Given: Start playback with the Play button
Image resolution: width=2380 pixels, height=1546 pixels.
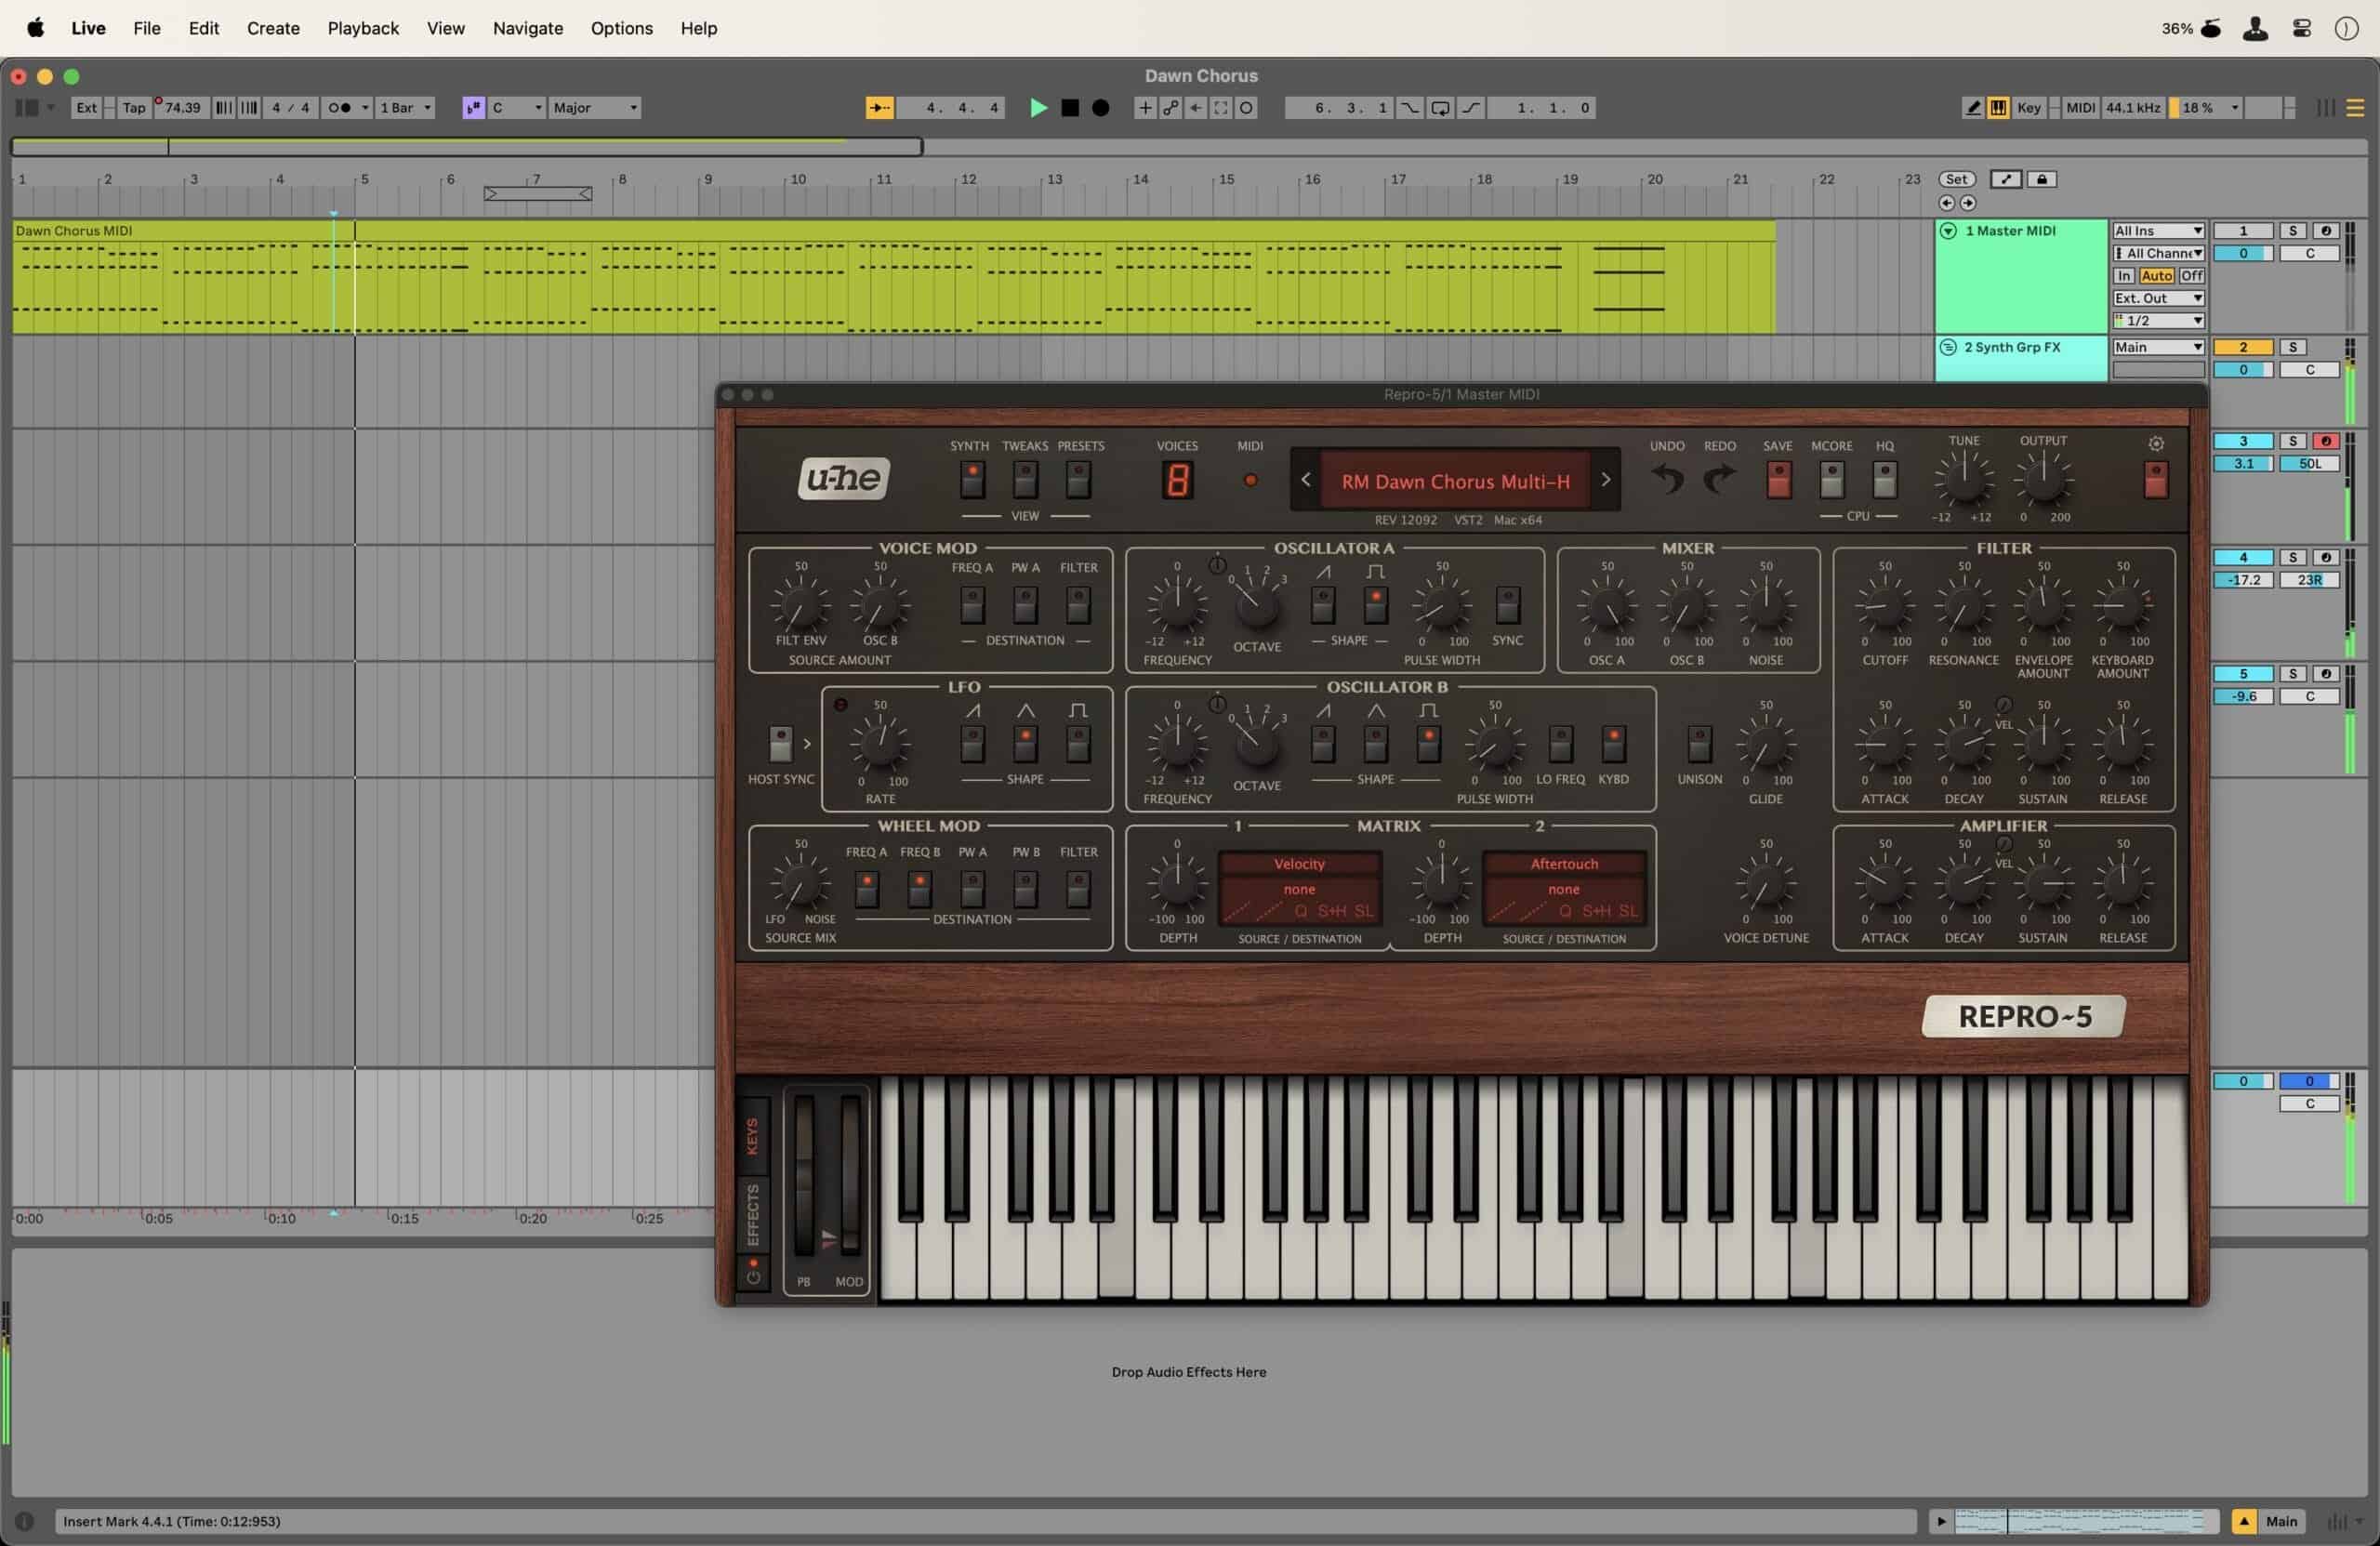Looking at the screenshot, I should 1038,108.
